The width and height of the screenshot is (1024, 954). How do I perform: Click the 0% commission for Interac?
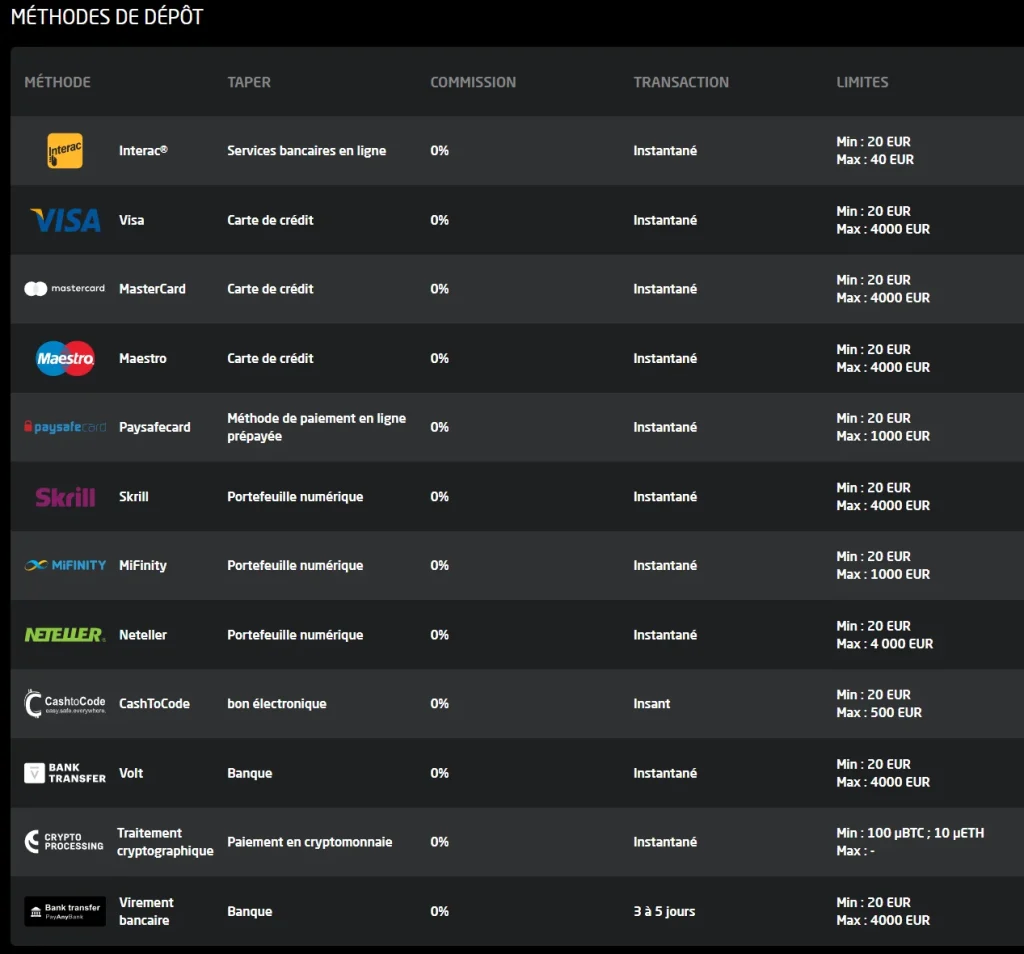440,151
